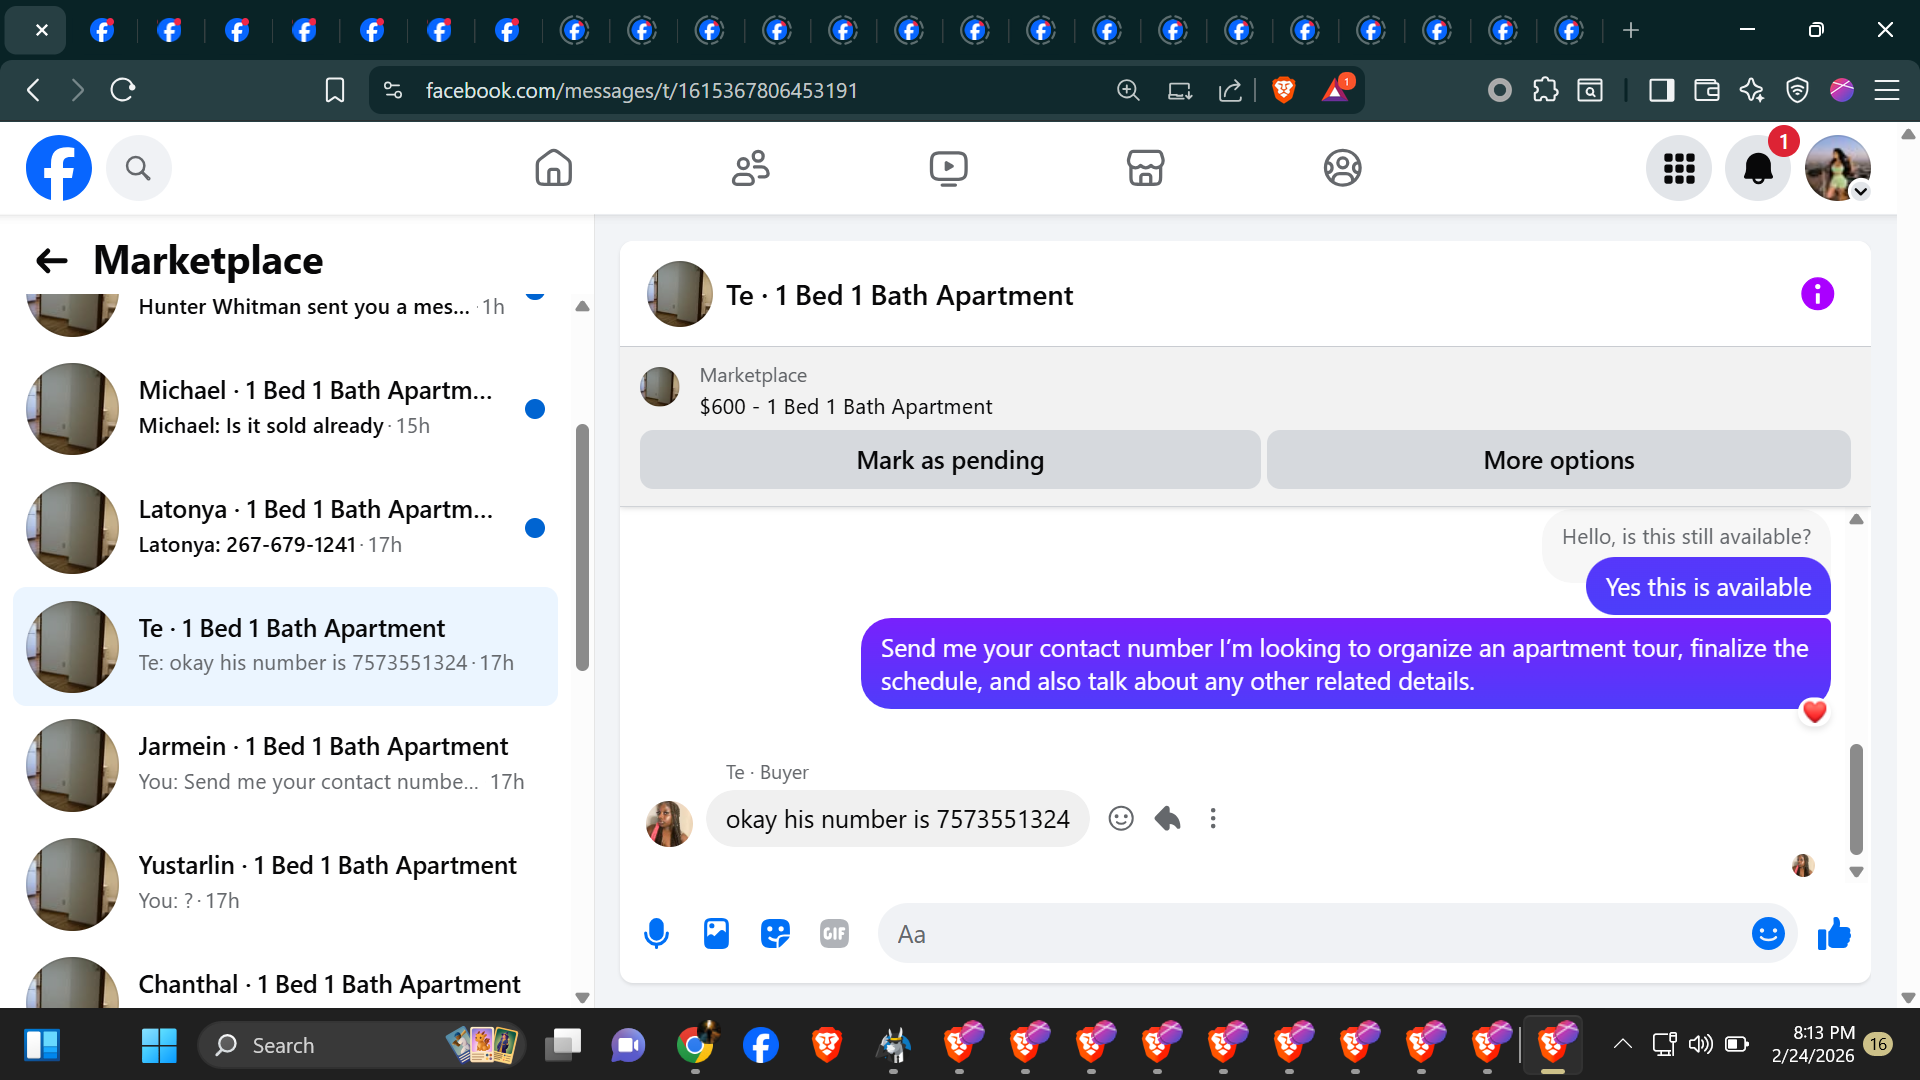
Task: Expand account menu from profile picture
Action: pos(1838,168)
